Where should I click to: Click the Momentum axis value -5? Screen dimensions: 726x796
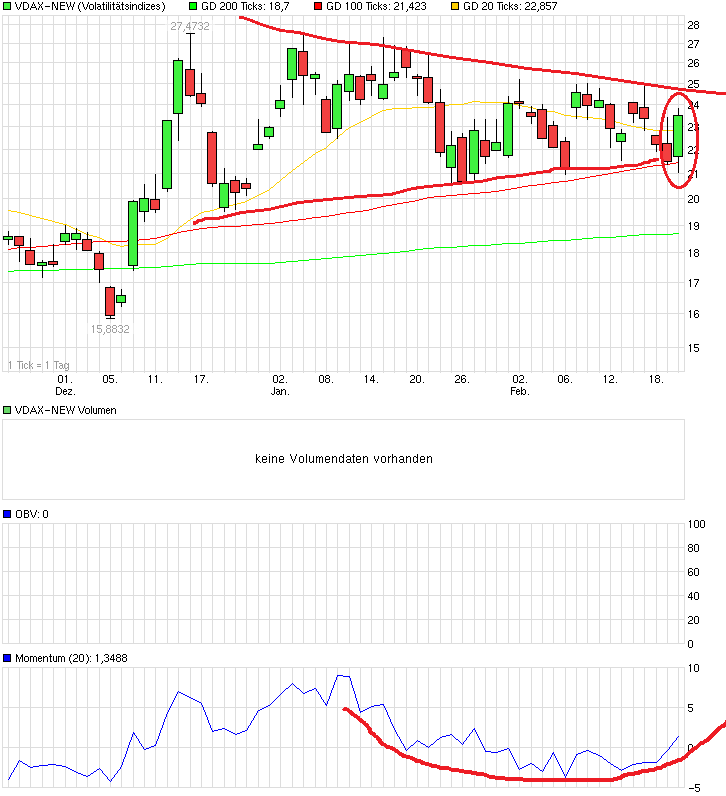(694, 788)
